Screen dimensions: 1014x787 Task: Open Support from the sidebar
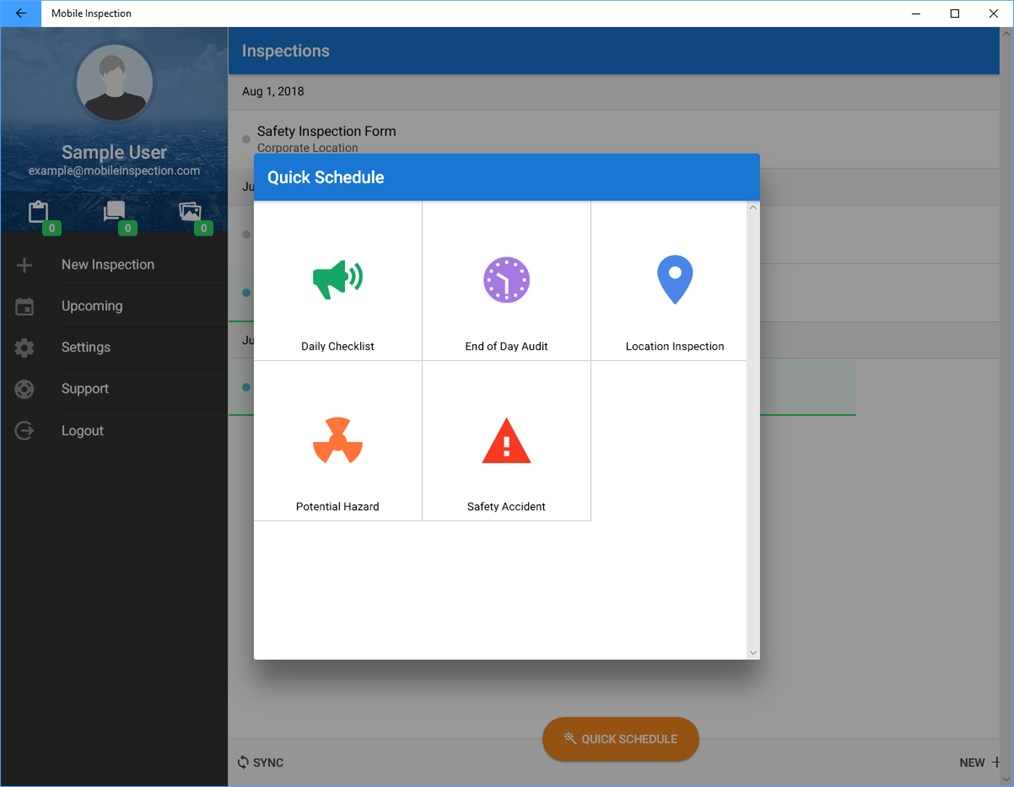click(83, 389)
